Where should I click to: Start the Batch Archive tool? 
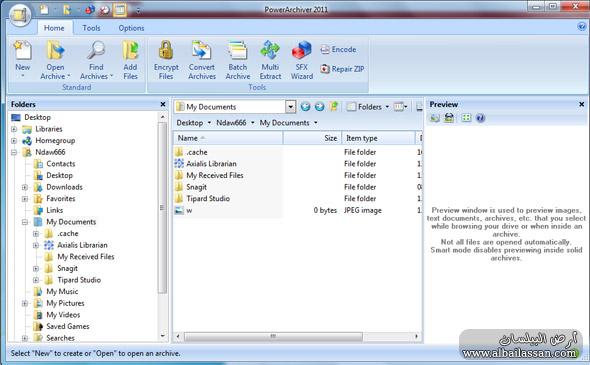(238, 60)
